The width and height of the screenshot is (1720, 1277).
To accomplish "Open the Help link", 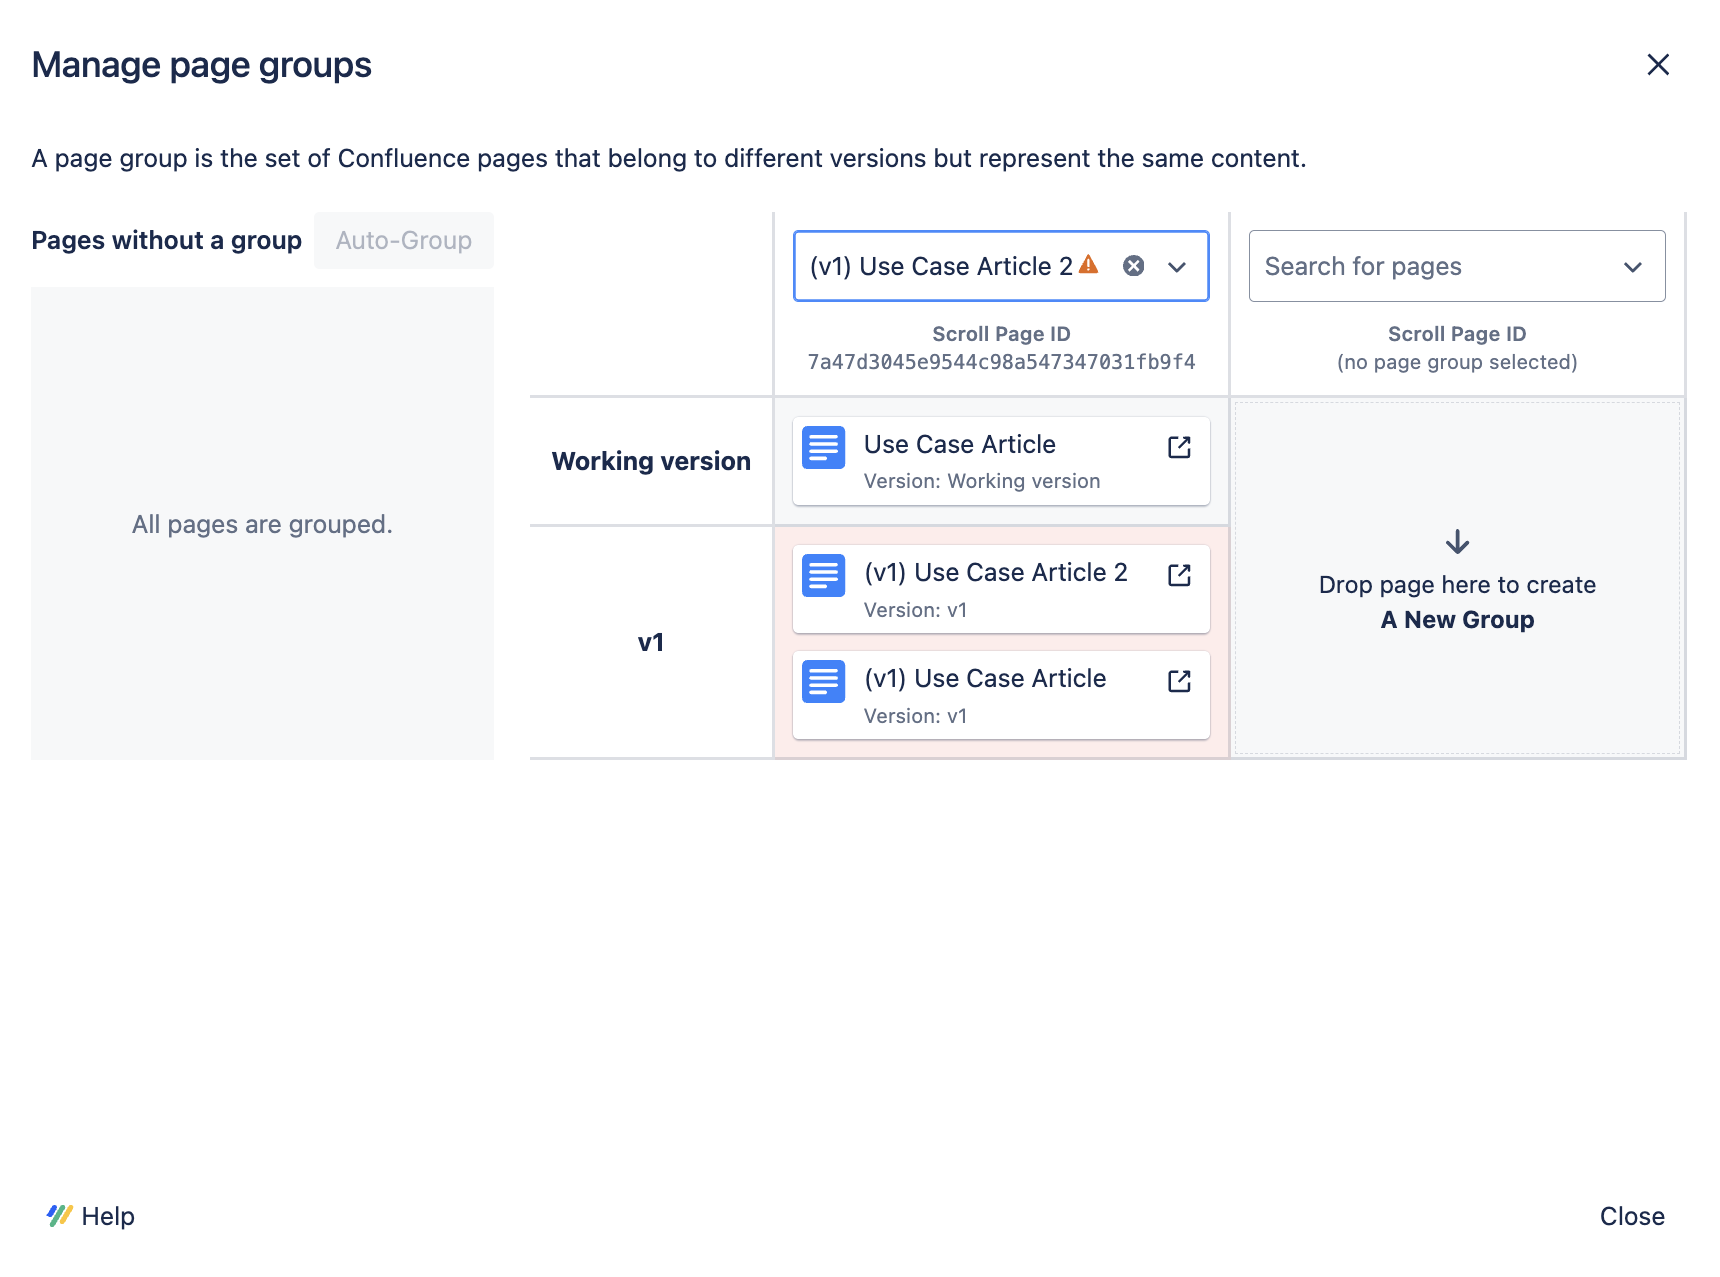I will click(x=108, y=1216).
